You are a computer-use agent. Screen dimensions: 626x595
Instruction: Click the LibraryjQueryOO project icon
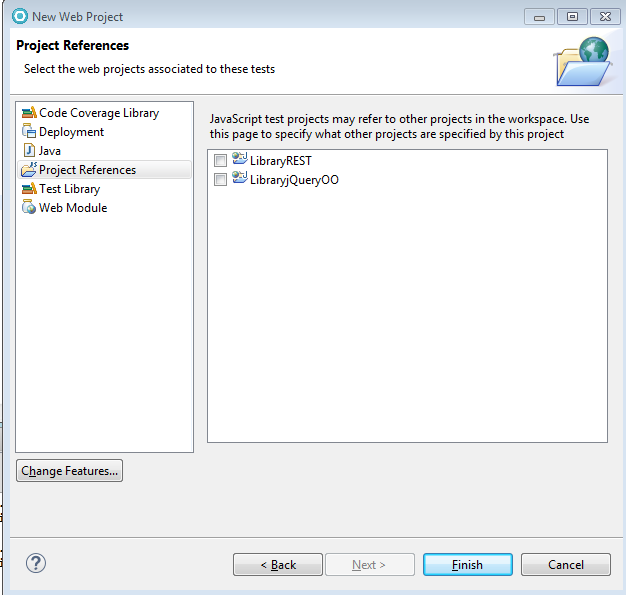pyautogui.click(x=240, y=178)
